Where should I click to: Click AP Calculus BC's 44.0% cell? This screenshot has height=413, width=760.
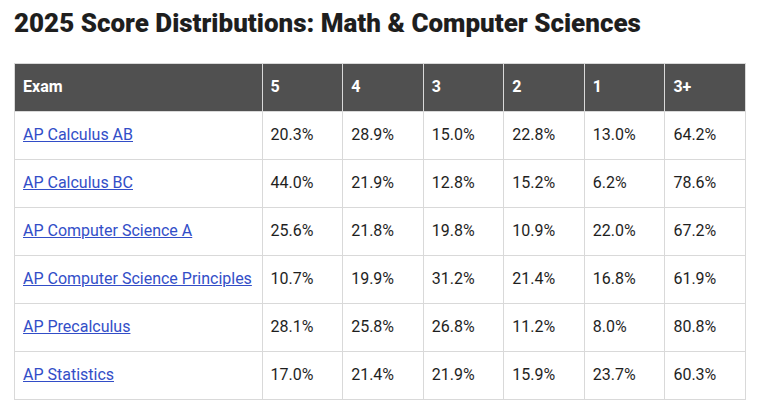[292, 183]
